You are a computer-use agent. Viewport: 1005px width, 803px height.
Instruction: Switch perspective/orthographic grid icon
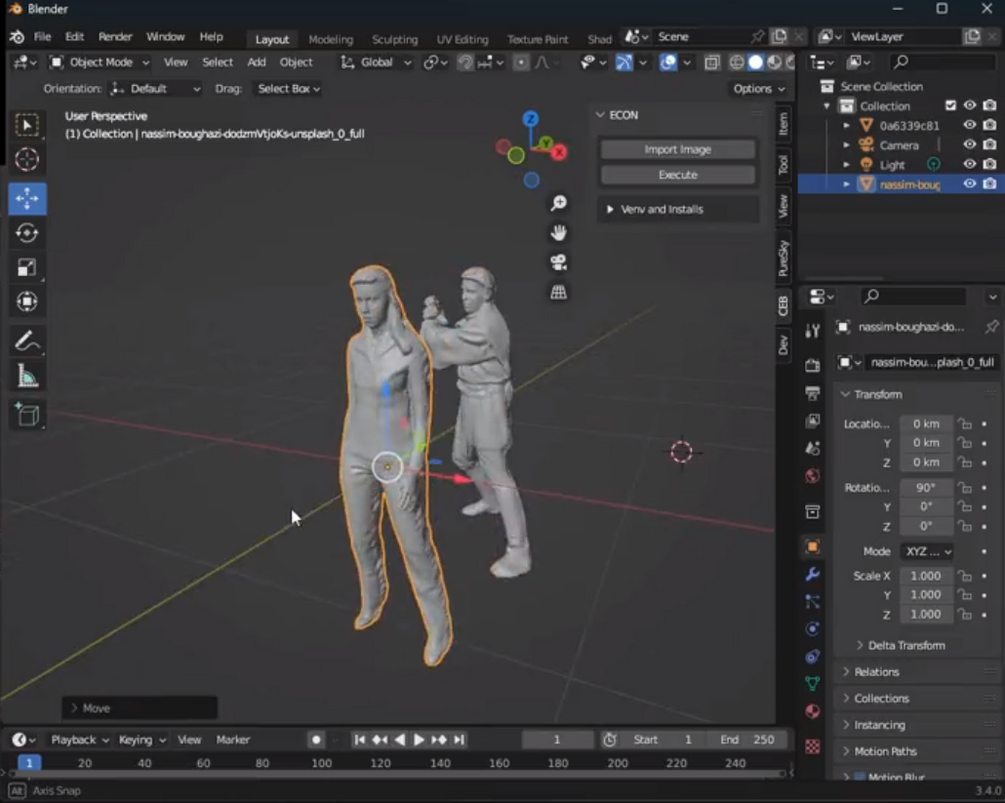point(558,292)
